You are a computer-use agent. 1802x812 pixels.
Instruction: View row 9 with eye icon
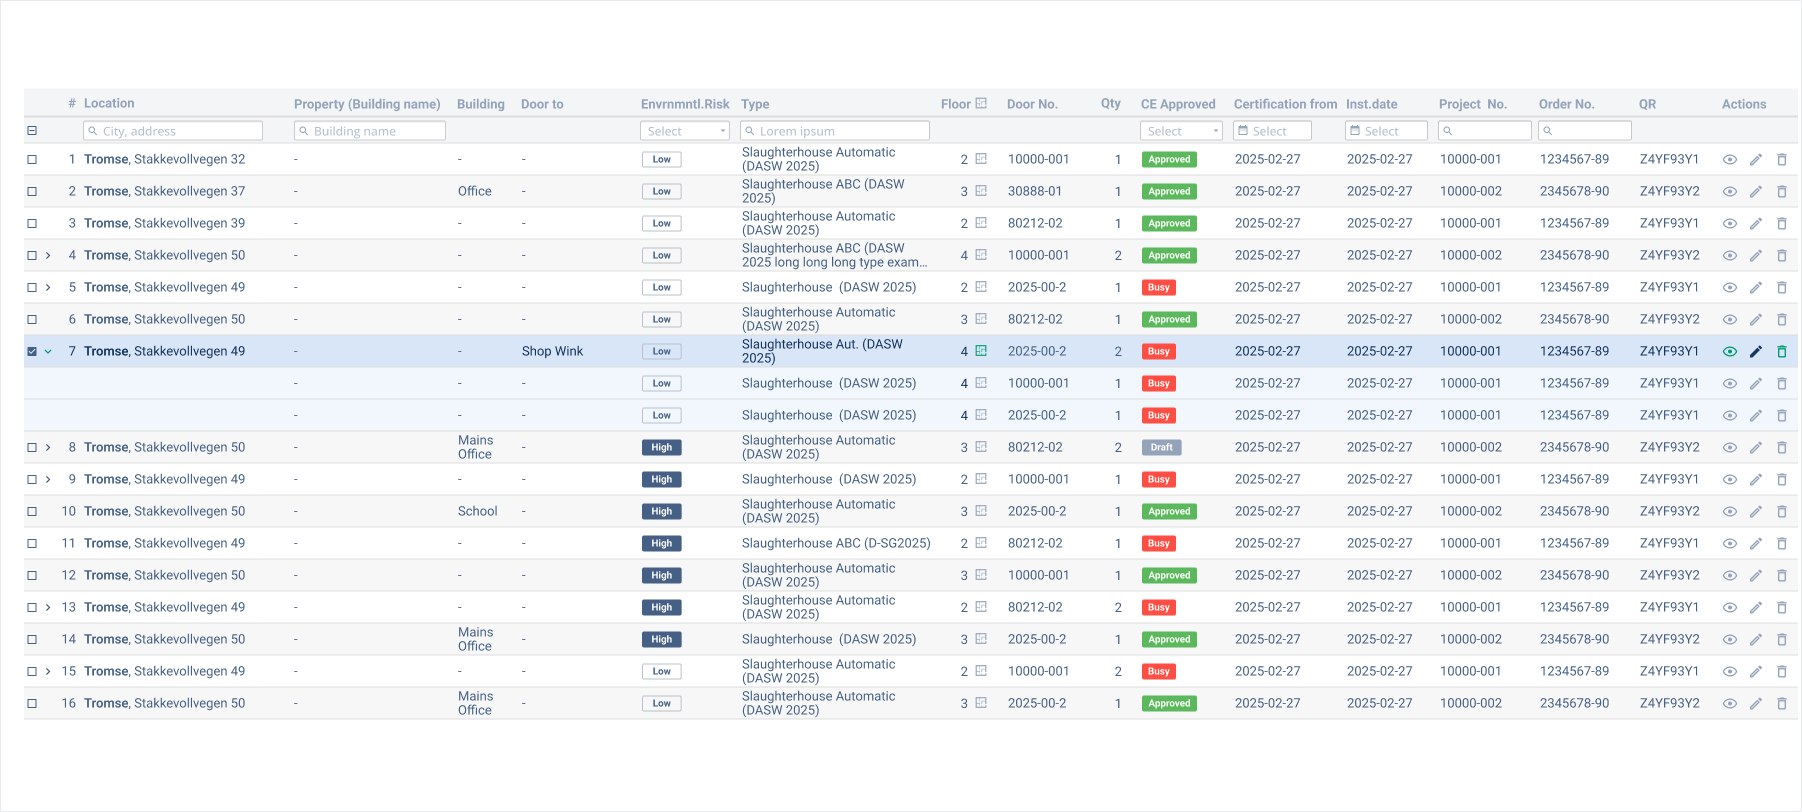click(1729, 479)
